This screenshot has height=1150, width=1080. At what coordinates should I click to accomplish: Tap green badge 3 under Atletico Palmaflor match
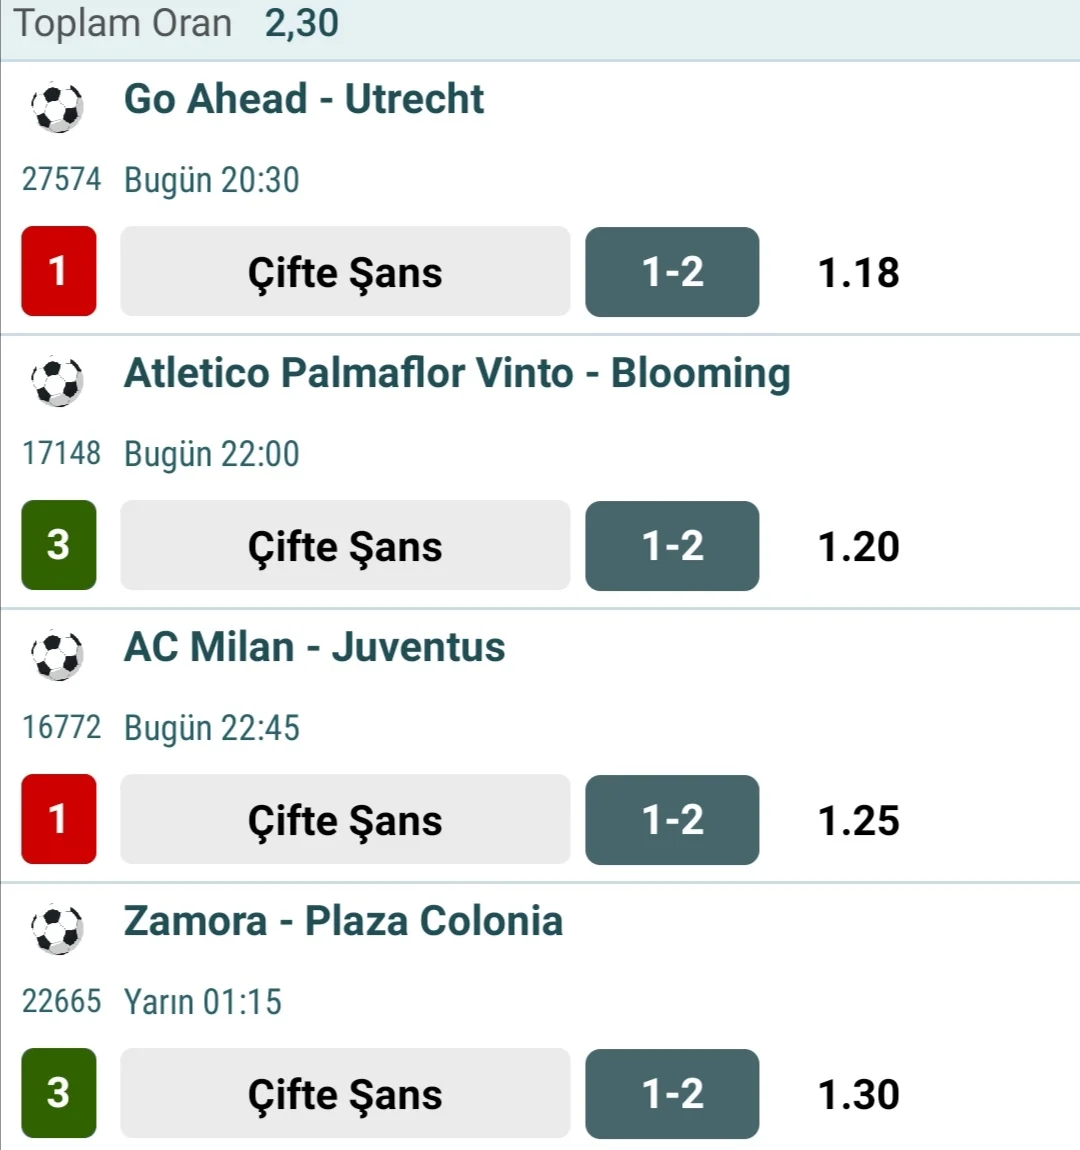click(x=59, y=545)
